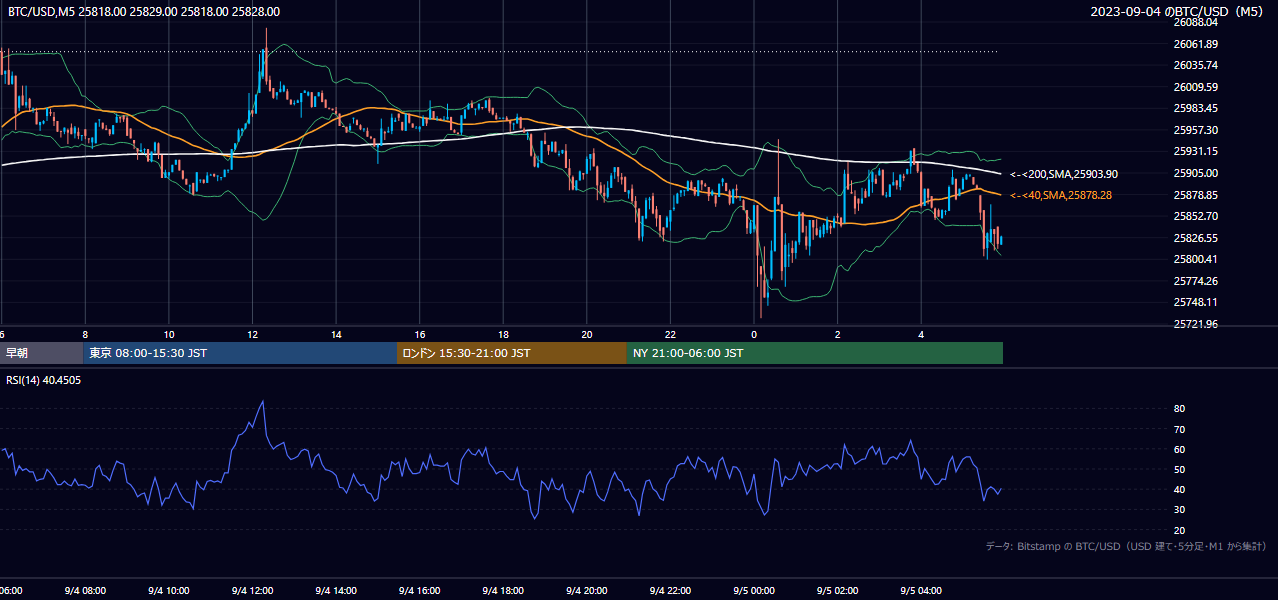Click hour label 22 under the price chart
Screen dimensions: 1278x600
(671, 334)
